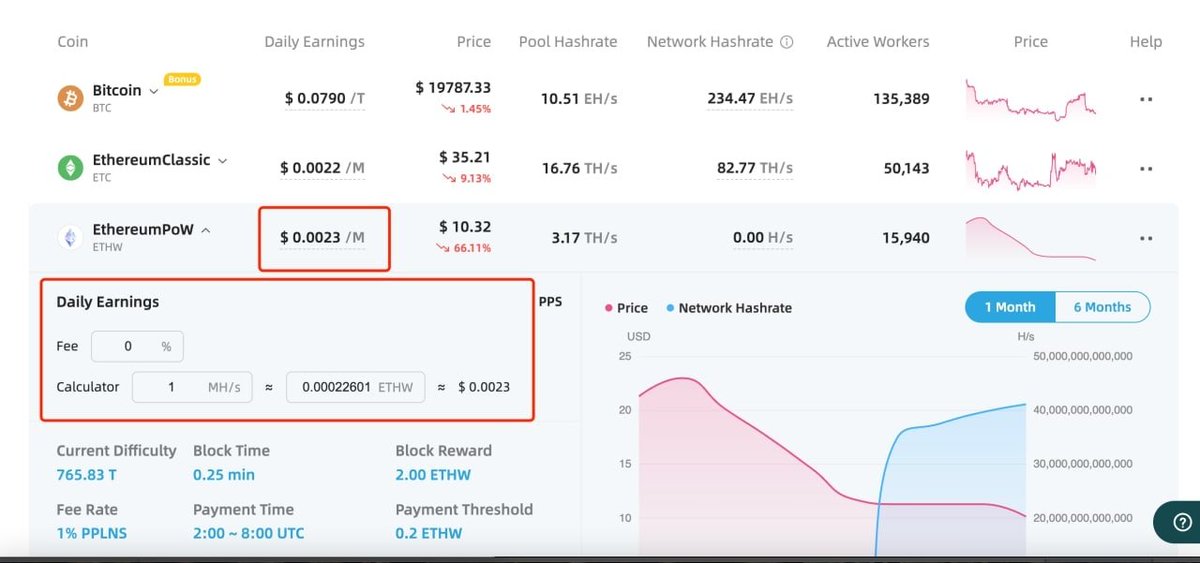Toggle the Network Hashrate series in legend
This screenshot has height=563, width=1200.
click(728, 308)
